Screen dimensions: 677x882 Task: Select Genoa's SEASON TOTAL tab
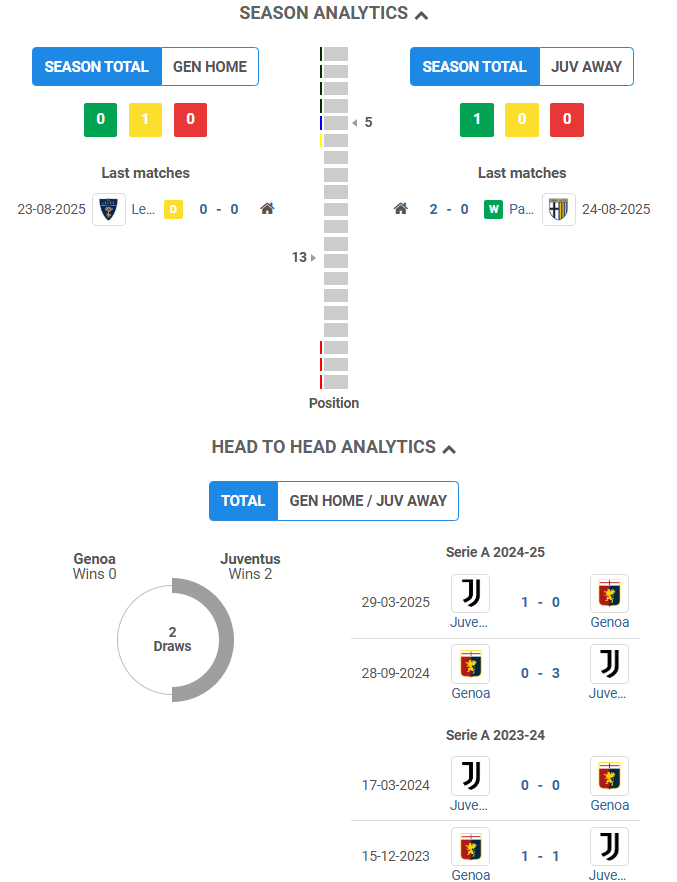(97, 67)
